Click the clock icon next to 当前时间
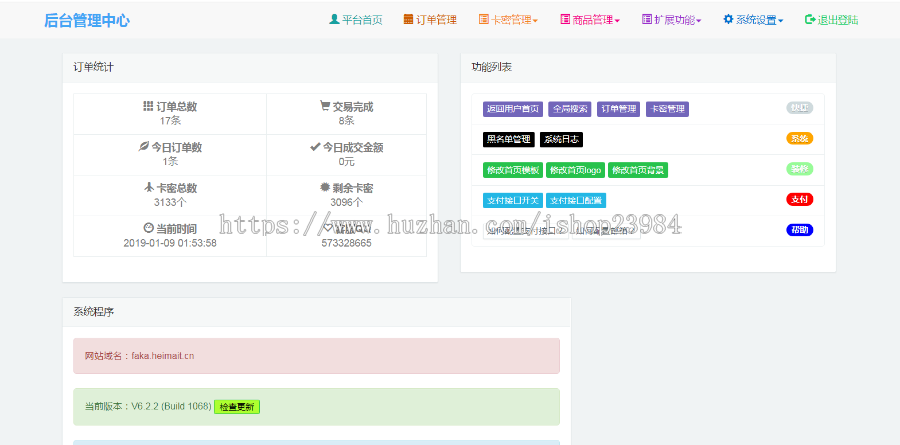 pyautogui.click(x=148, y=228)
